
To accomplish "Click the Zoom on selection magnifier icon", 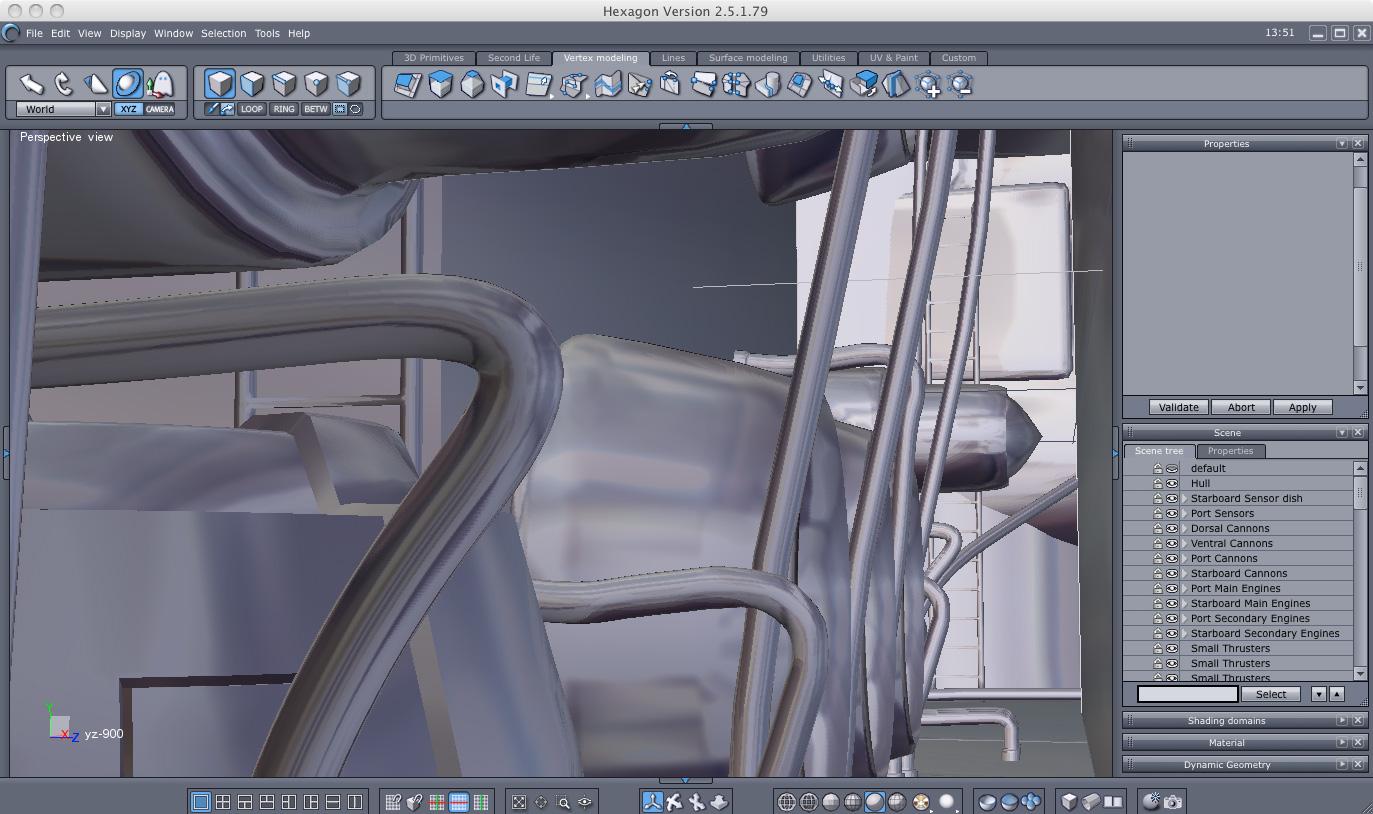I will (563, 802).
